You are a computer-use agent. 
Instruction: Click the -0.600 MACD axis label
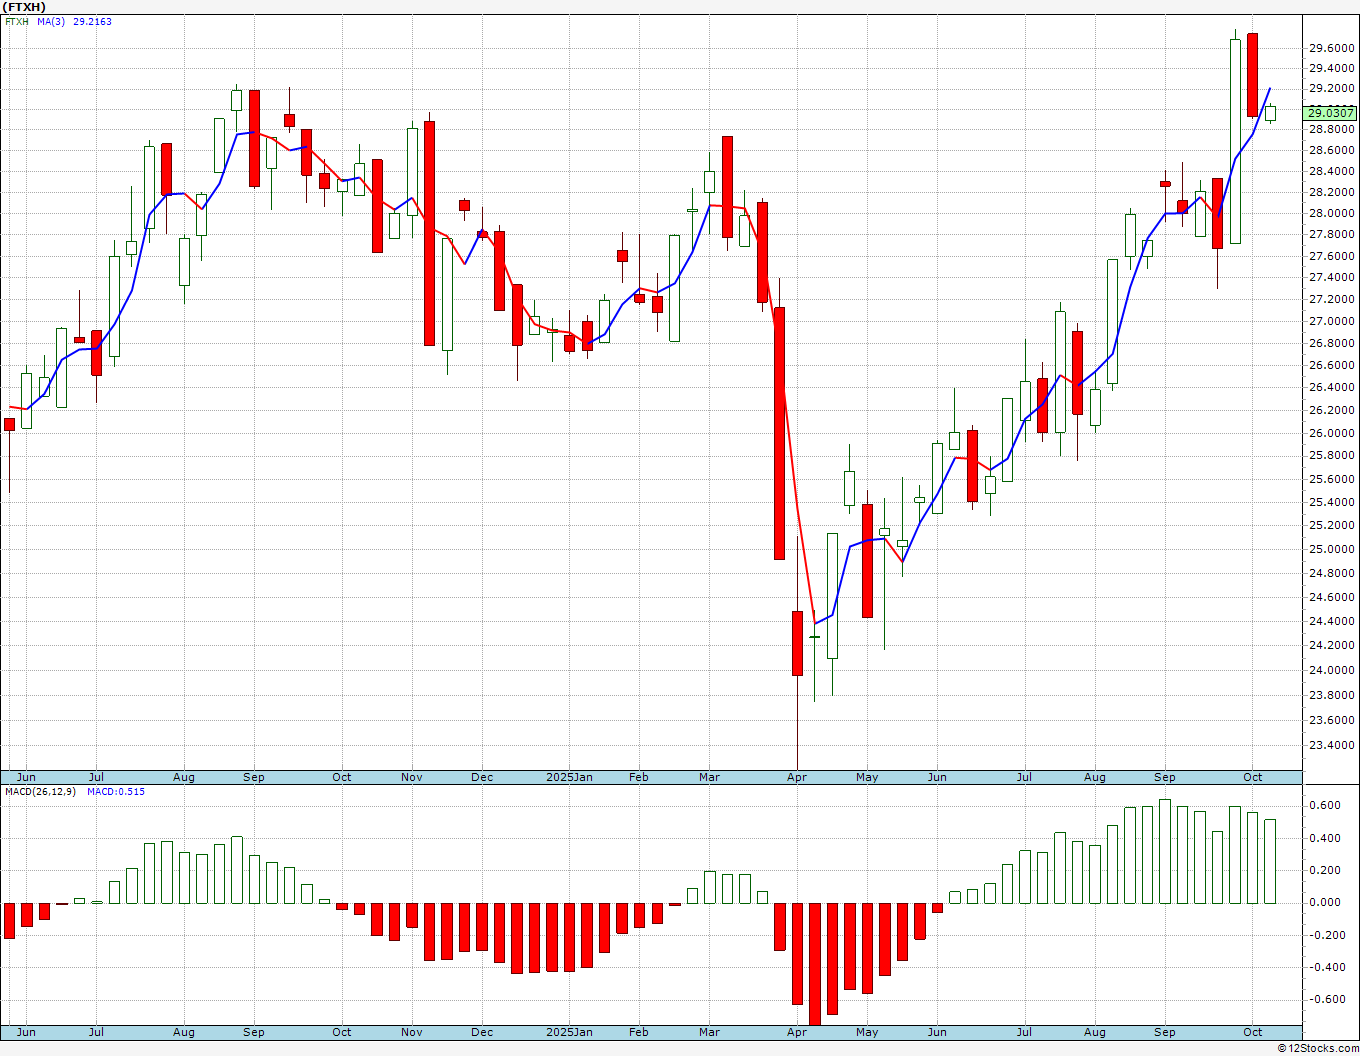coord(1325,999)
